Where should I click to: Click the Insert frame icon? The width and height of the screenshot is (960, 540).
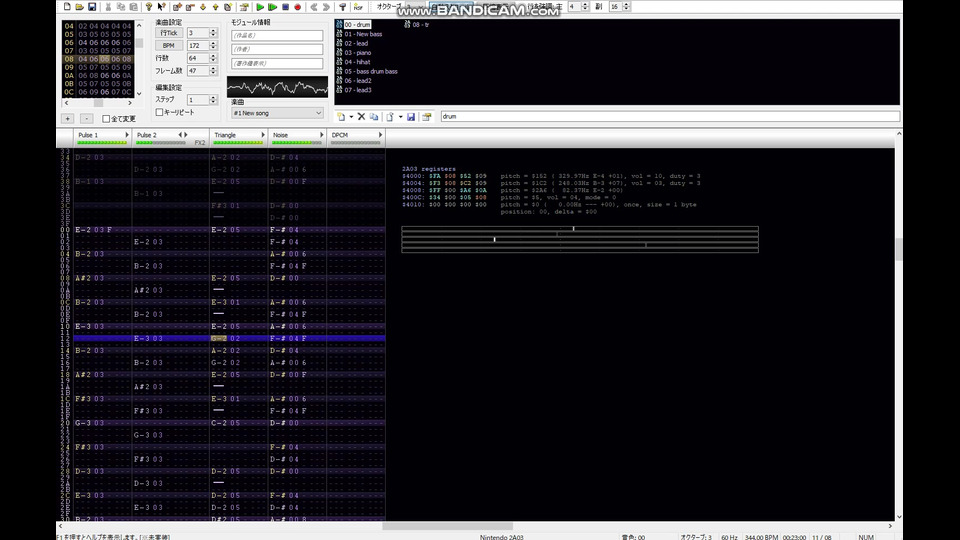[x=178, y=7]
